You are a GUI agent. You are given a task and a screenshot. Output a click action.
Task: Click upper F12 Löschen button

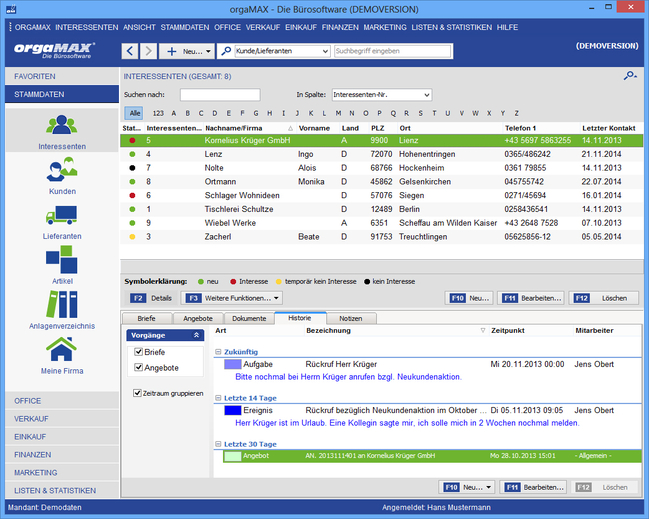604,298
